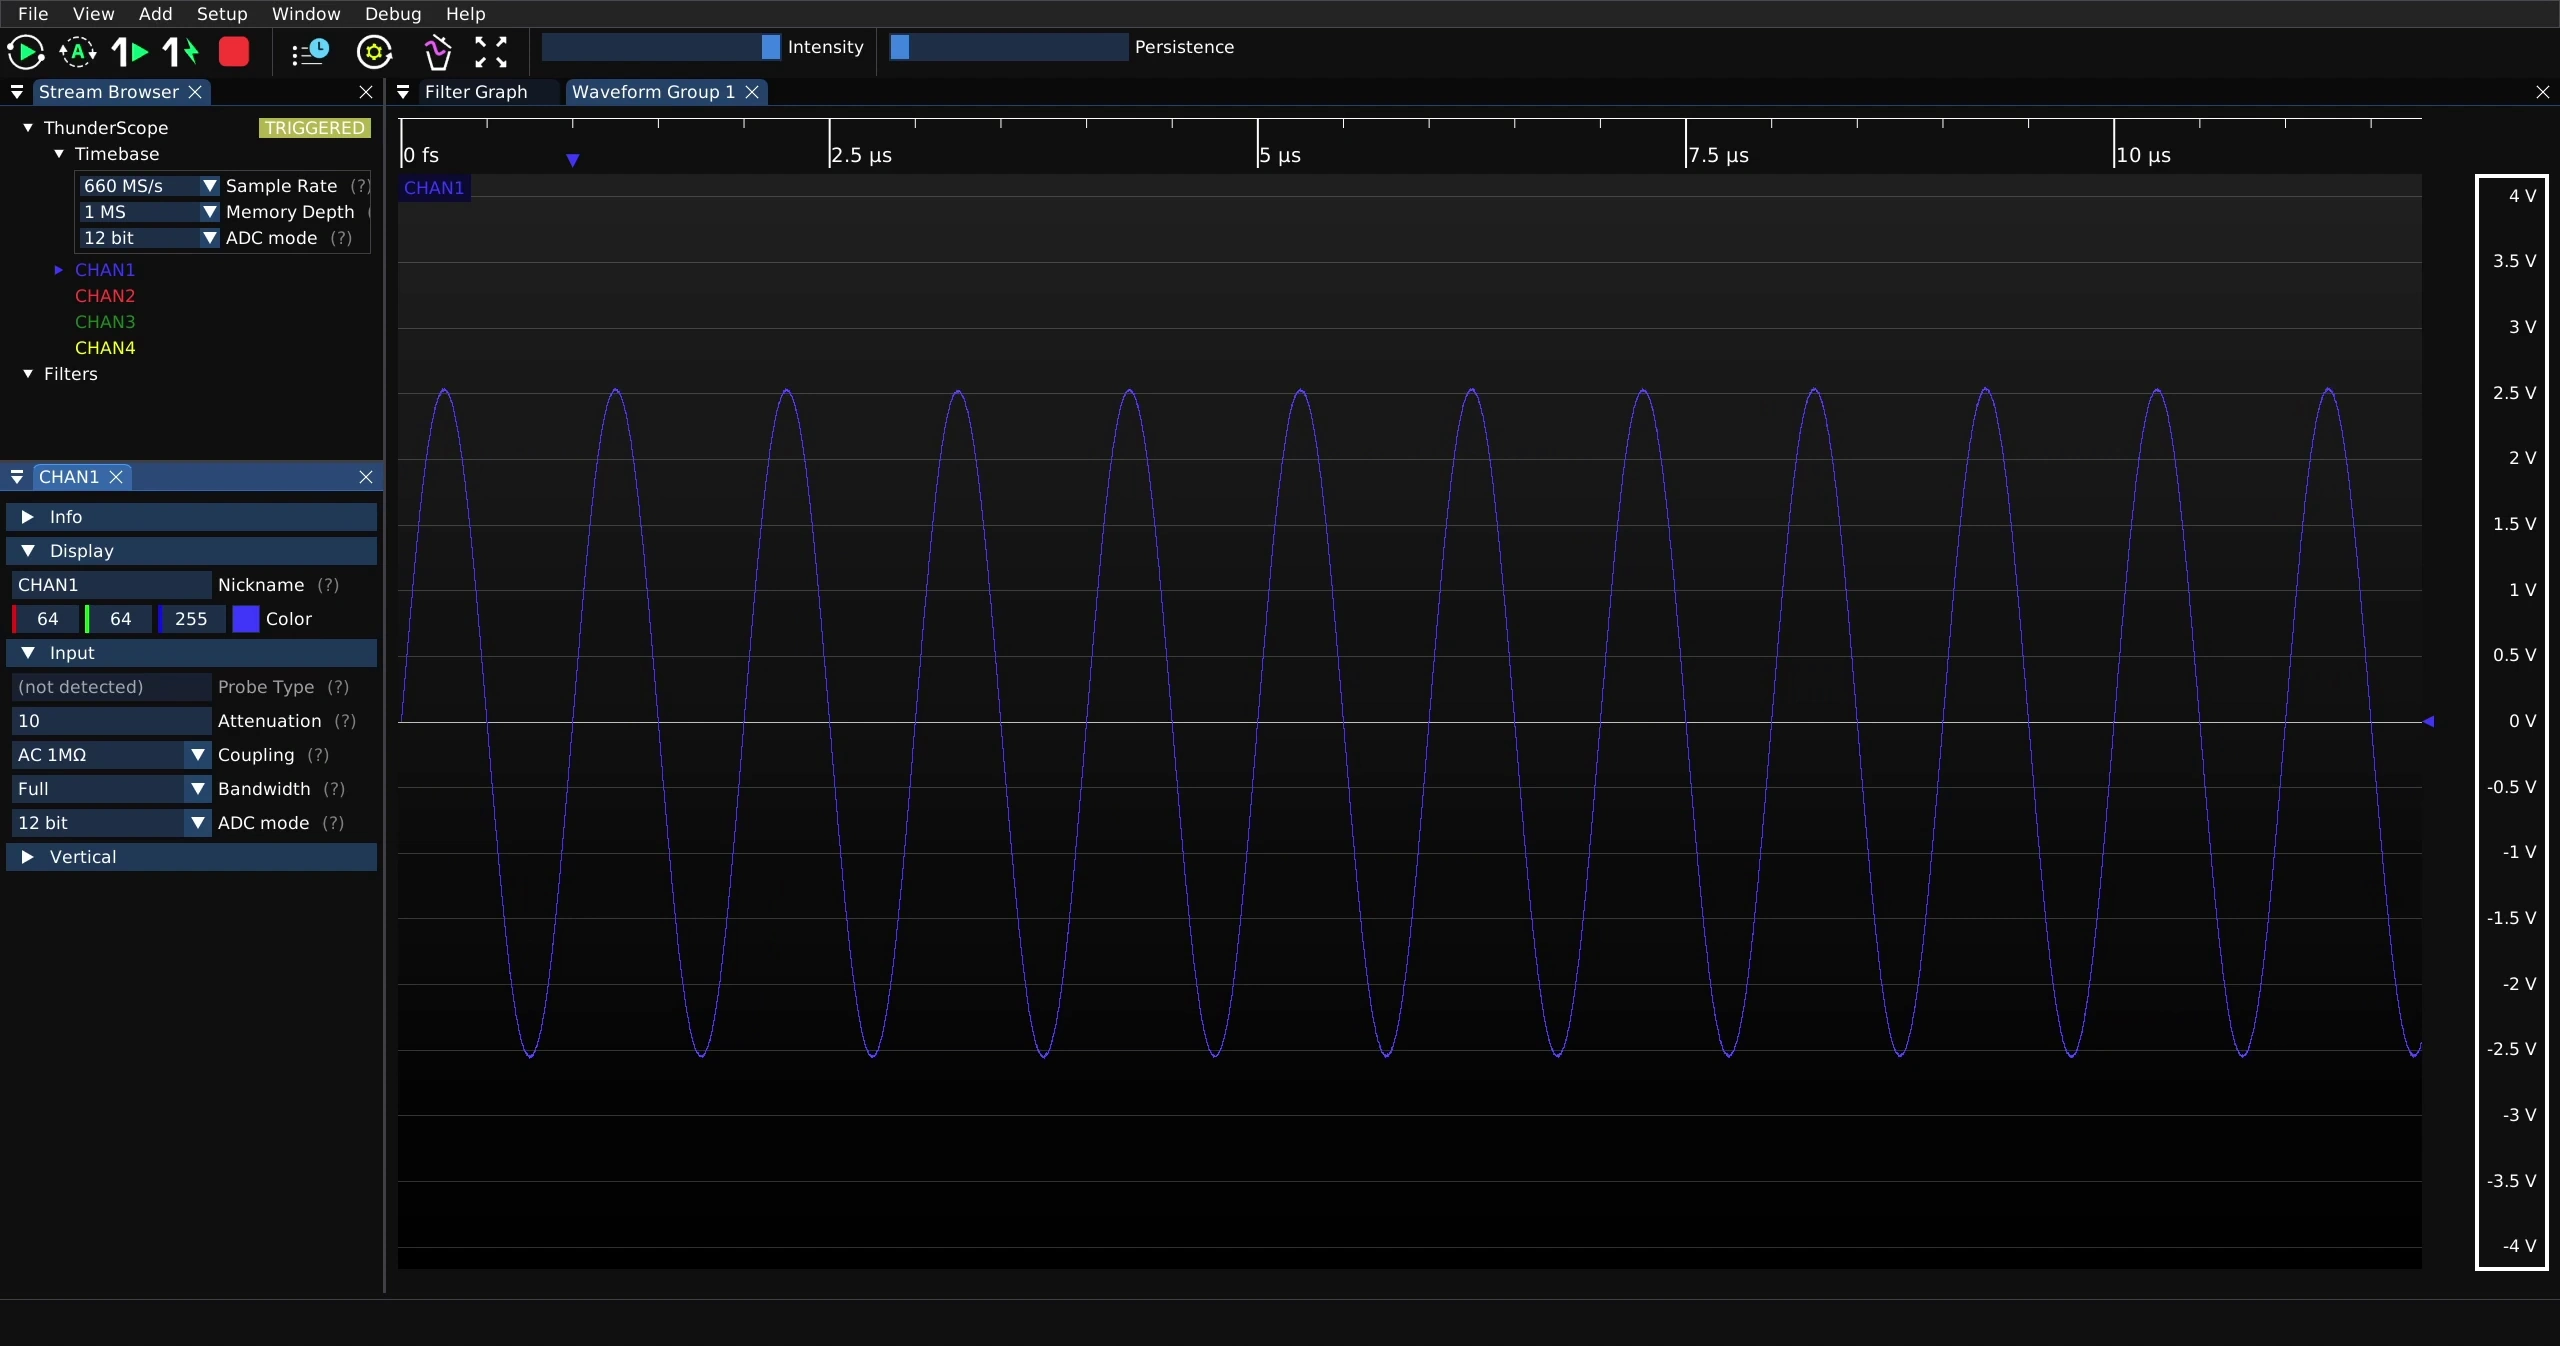
Task: Toggle fullscreen with the arrows icon
Action: click(x=491, y=52)
